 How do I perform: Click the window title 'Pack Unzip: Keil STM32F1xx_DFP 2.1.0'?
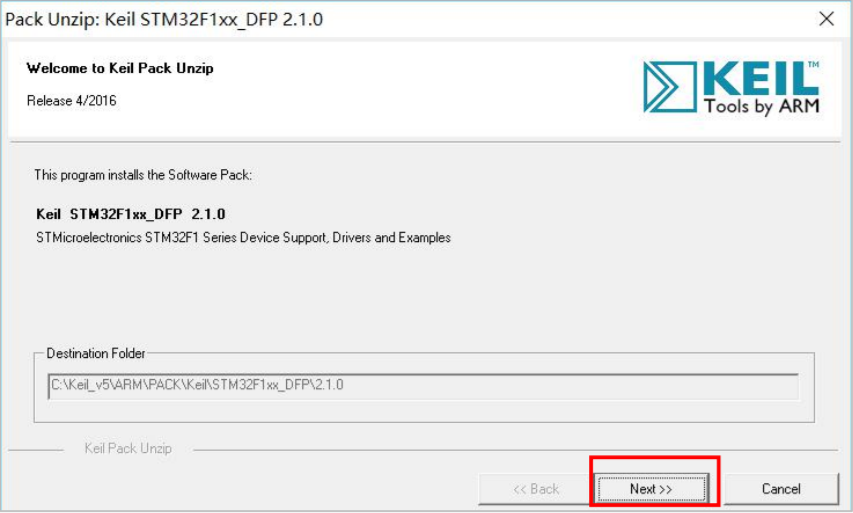click(164, 19)
